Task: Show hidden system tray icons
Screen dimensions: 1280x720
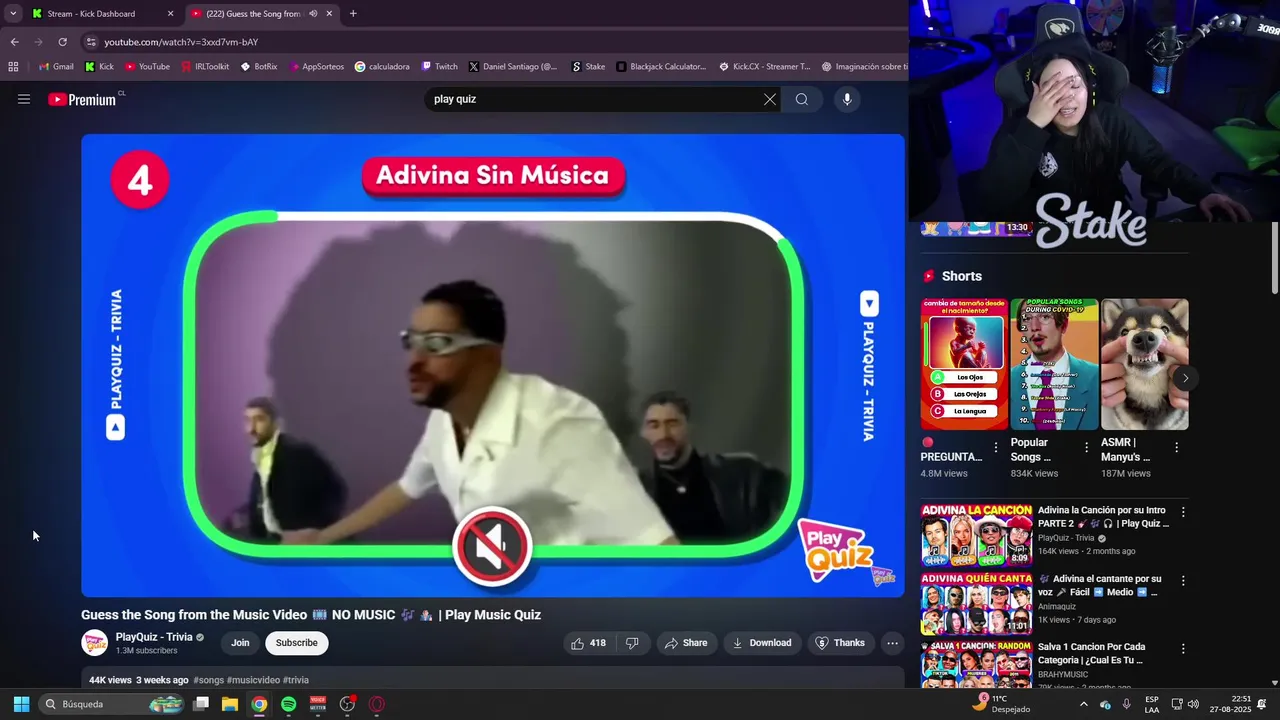Action: pos(1083,704)
